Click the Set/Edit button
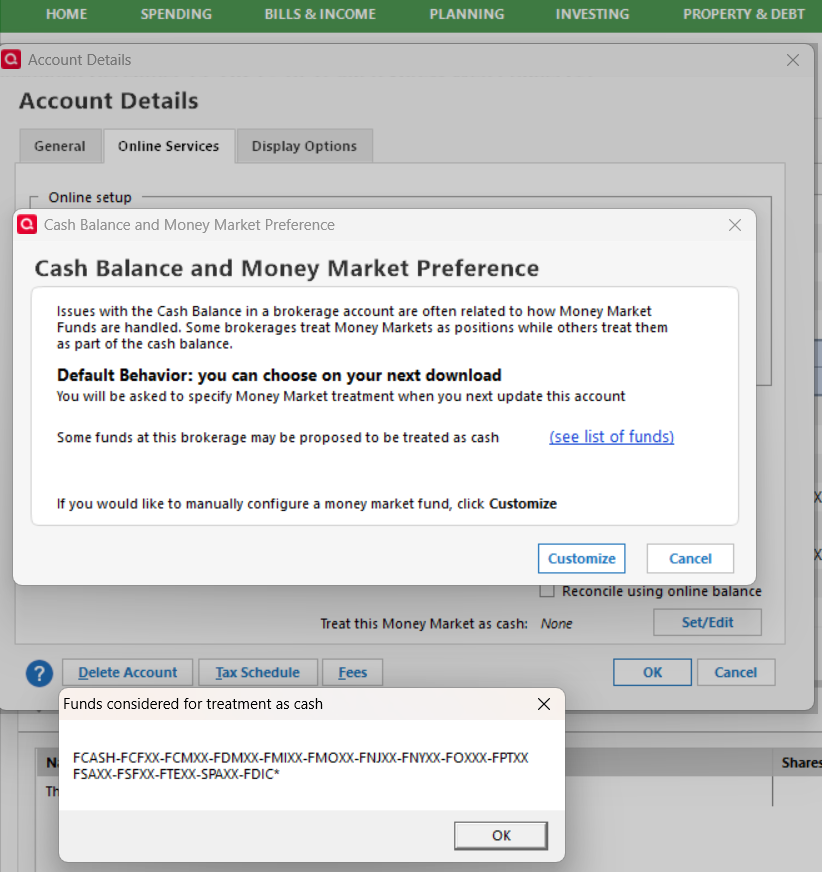 click(707, 622)
